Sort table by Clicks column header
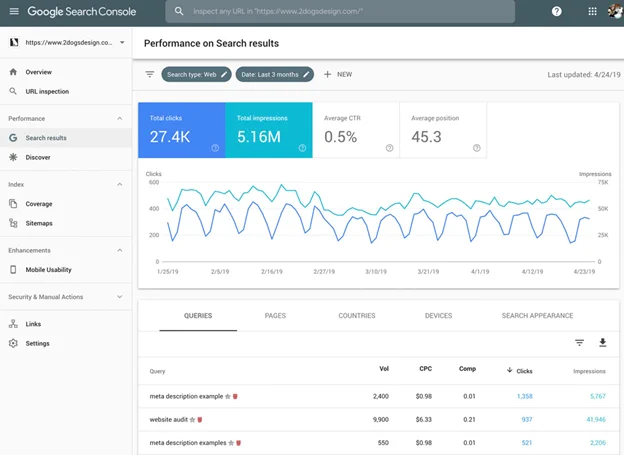Viewport: 624px width, 455px height. (520, 371)
